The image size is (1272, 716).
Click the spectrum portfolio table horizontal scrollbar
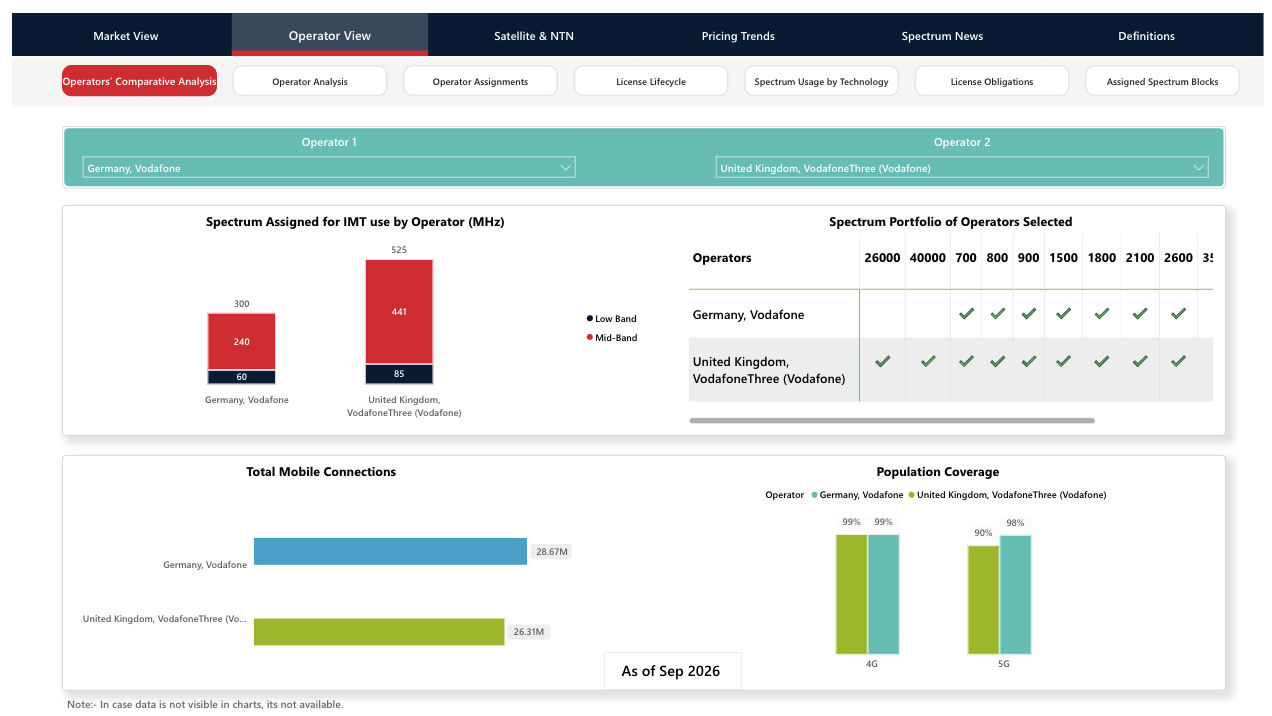pyautogui.click(x=892, y=421)
